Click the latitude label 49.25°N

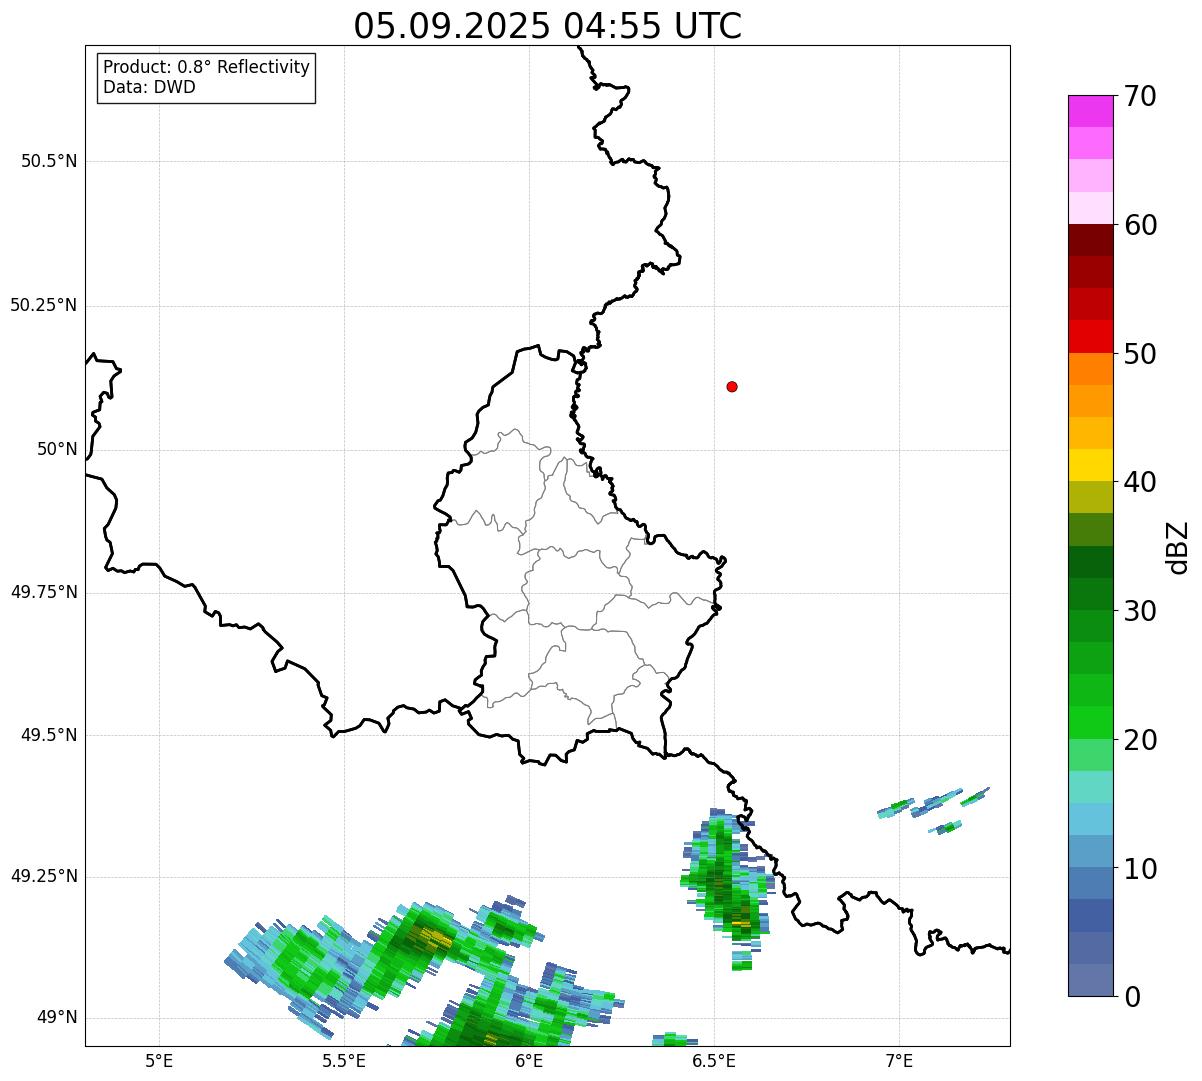click(x=44, y=877)
